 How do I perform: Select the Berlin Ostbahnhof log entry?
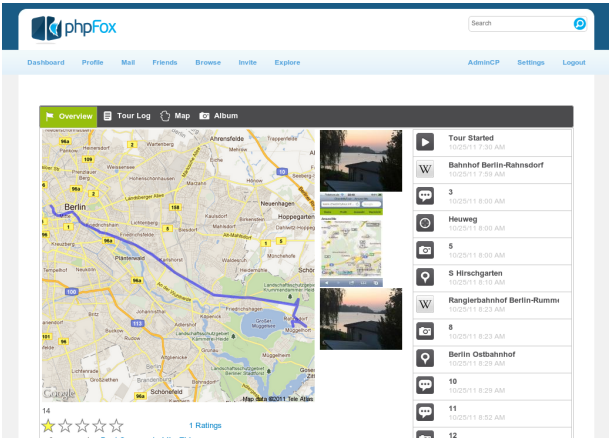click(492, 359)
